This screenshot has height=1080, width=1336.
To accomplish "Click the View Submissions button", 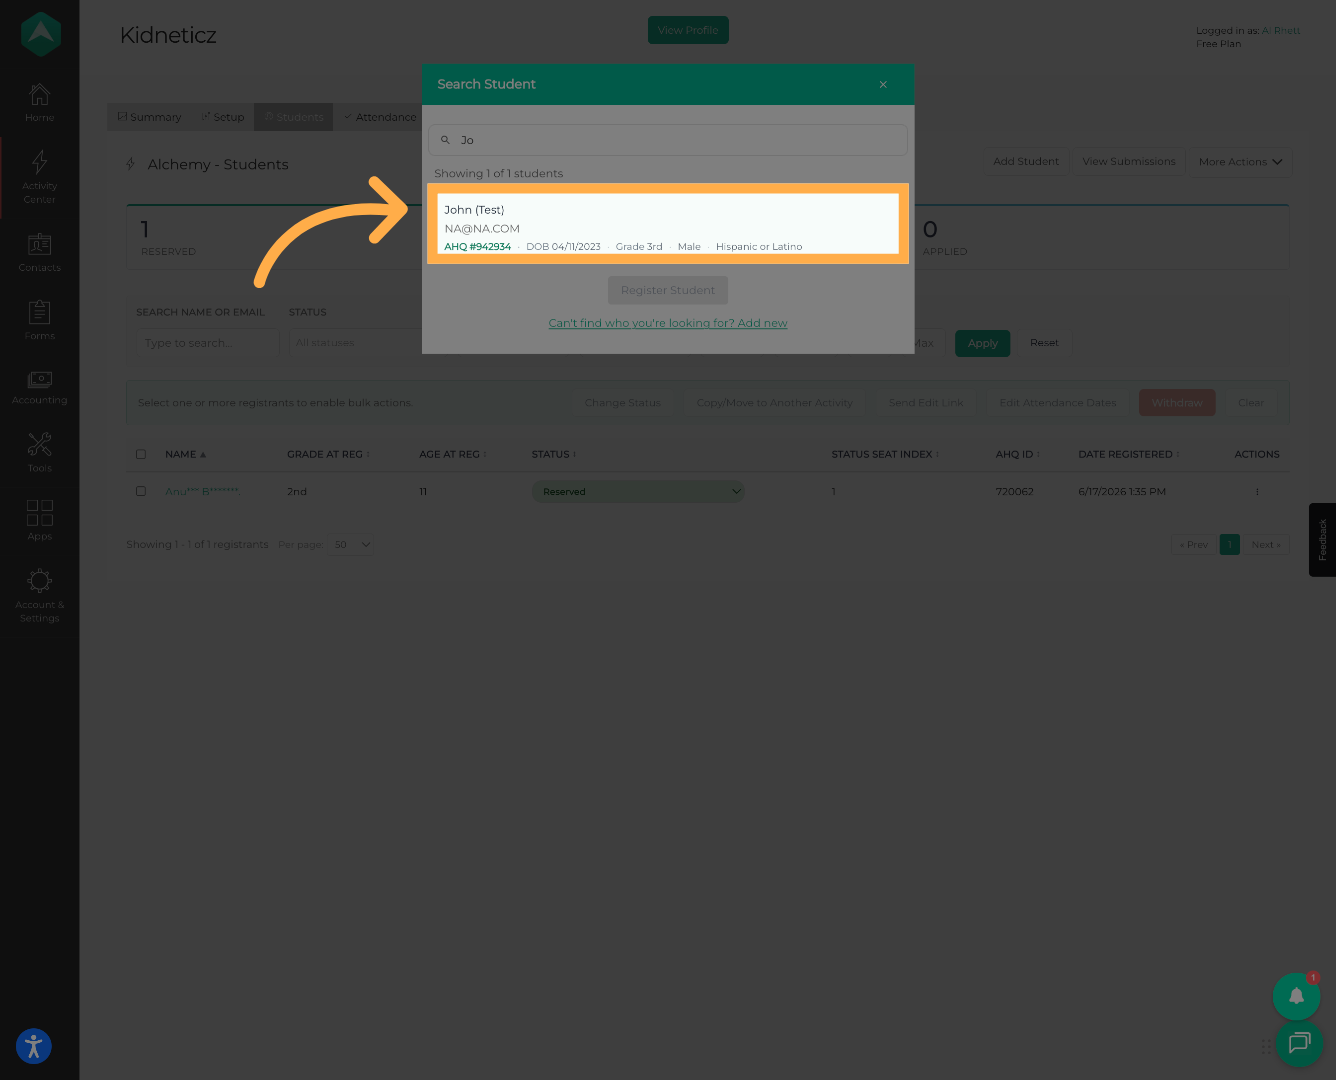I will (1128, 162).
